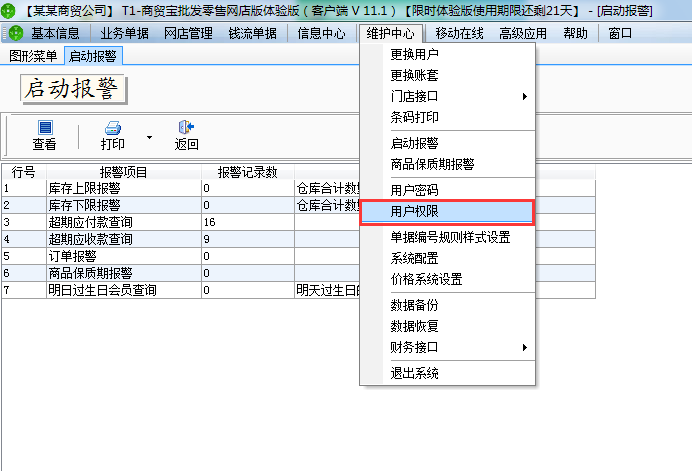Select the 超期应付款查询 row
Image resolution: width=692 pixels, height=471 pixels.
pyautogui.click(x=298, y=222)
